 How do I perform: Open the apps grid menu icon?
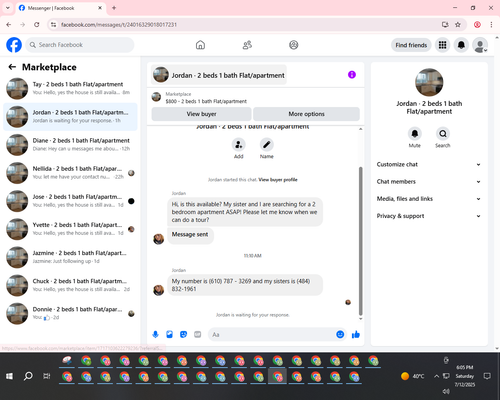pos(442,45)
